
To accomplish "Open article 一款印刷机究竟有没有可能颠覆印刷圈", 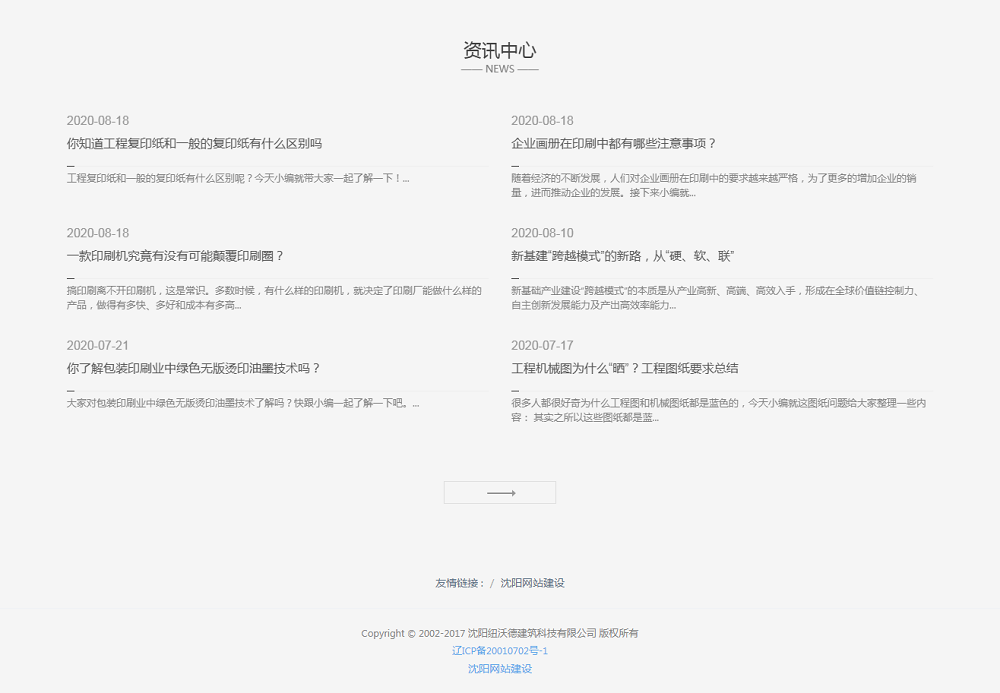I will coord(175,256).
